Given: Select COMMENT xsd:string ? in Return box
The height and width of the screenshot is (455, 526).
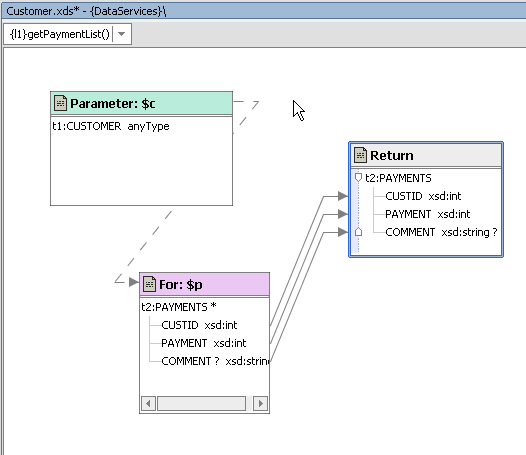Looking at the screenshot, I should pyautogui.click(x=441, y=232).
